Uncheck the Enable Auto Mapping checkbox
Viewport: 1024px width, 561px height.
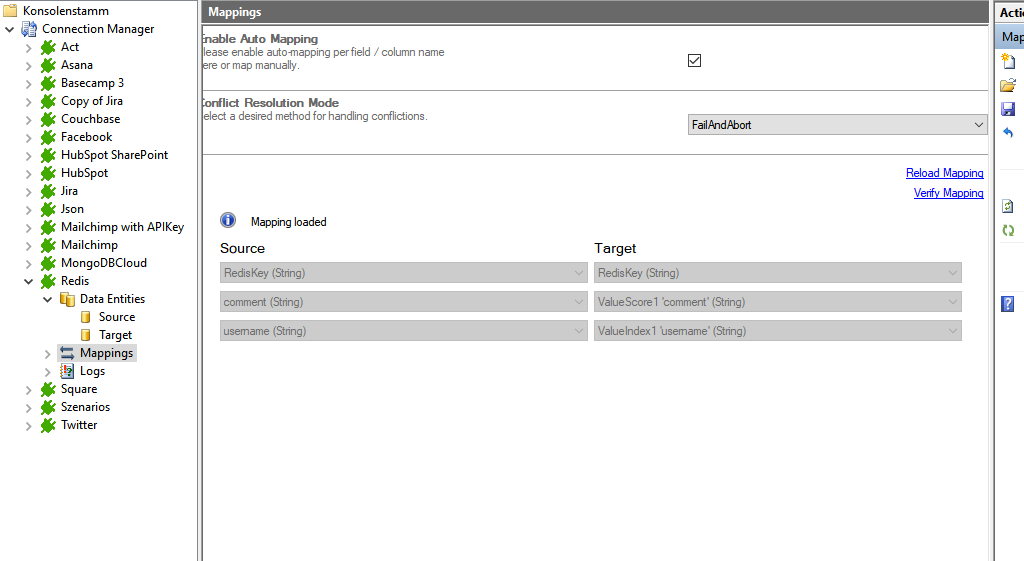point(695,60)
